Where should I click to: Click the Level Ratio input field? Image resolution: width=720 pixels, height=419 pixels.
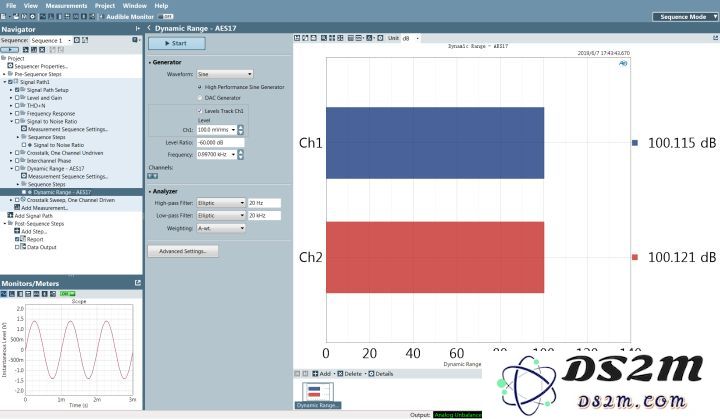(220, 142)
